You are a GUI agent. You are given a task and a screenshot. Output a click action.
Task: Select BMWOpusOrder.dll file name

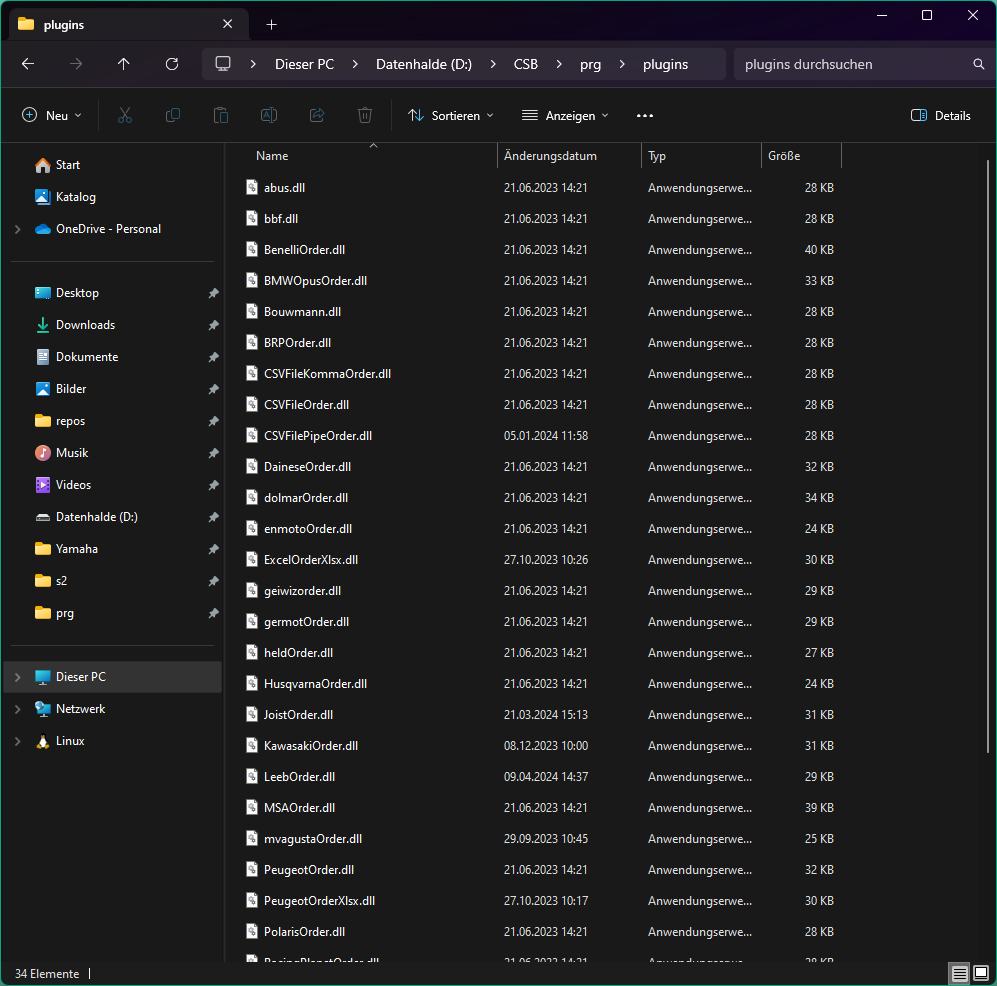[x=315, y=280]
